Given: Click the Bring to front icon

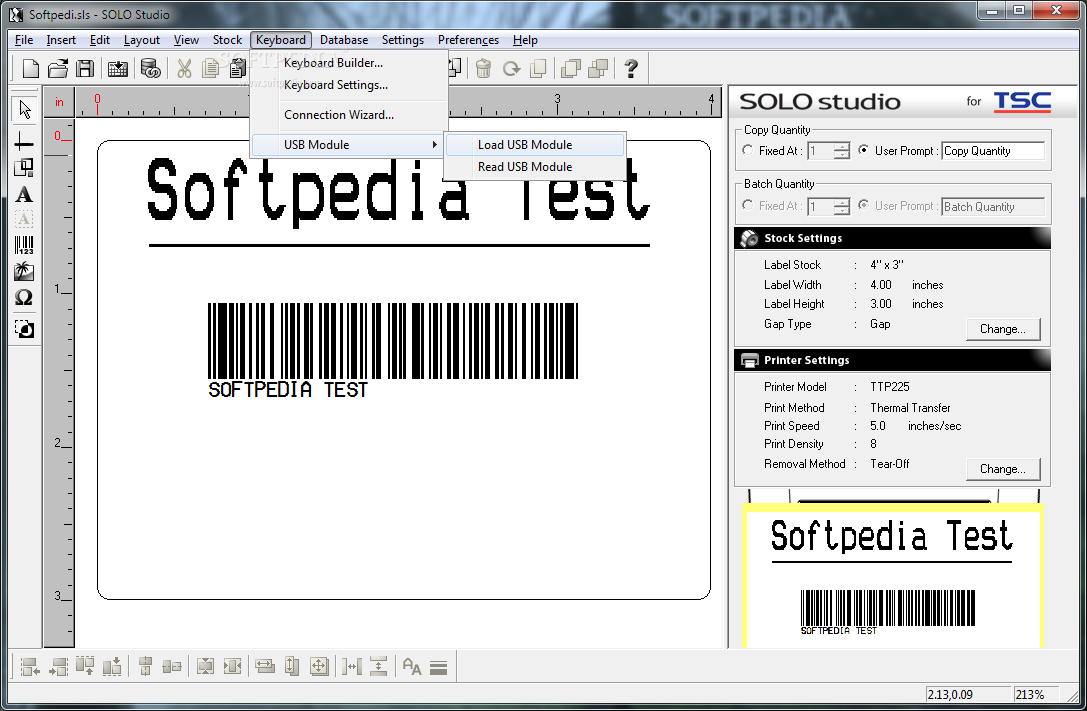Looking at the screenshot, I should coord(571,68).
